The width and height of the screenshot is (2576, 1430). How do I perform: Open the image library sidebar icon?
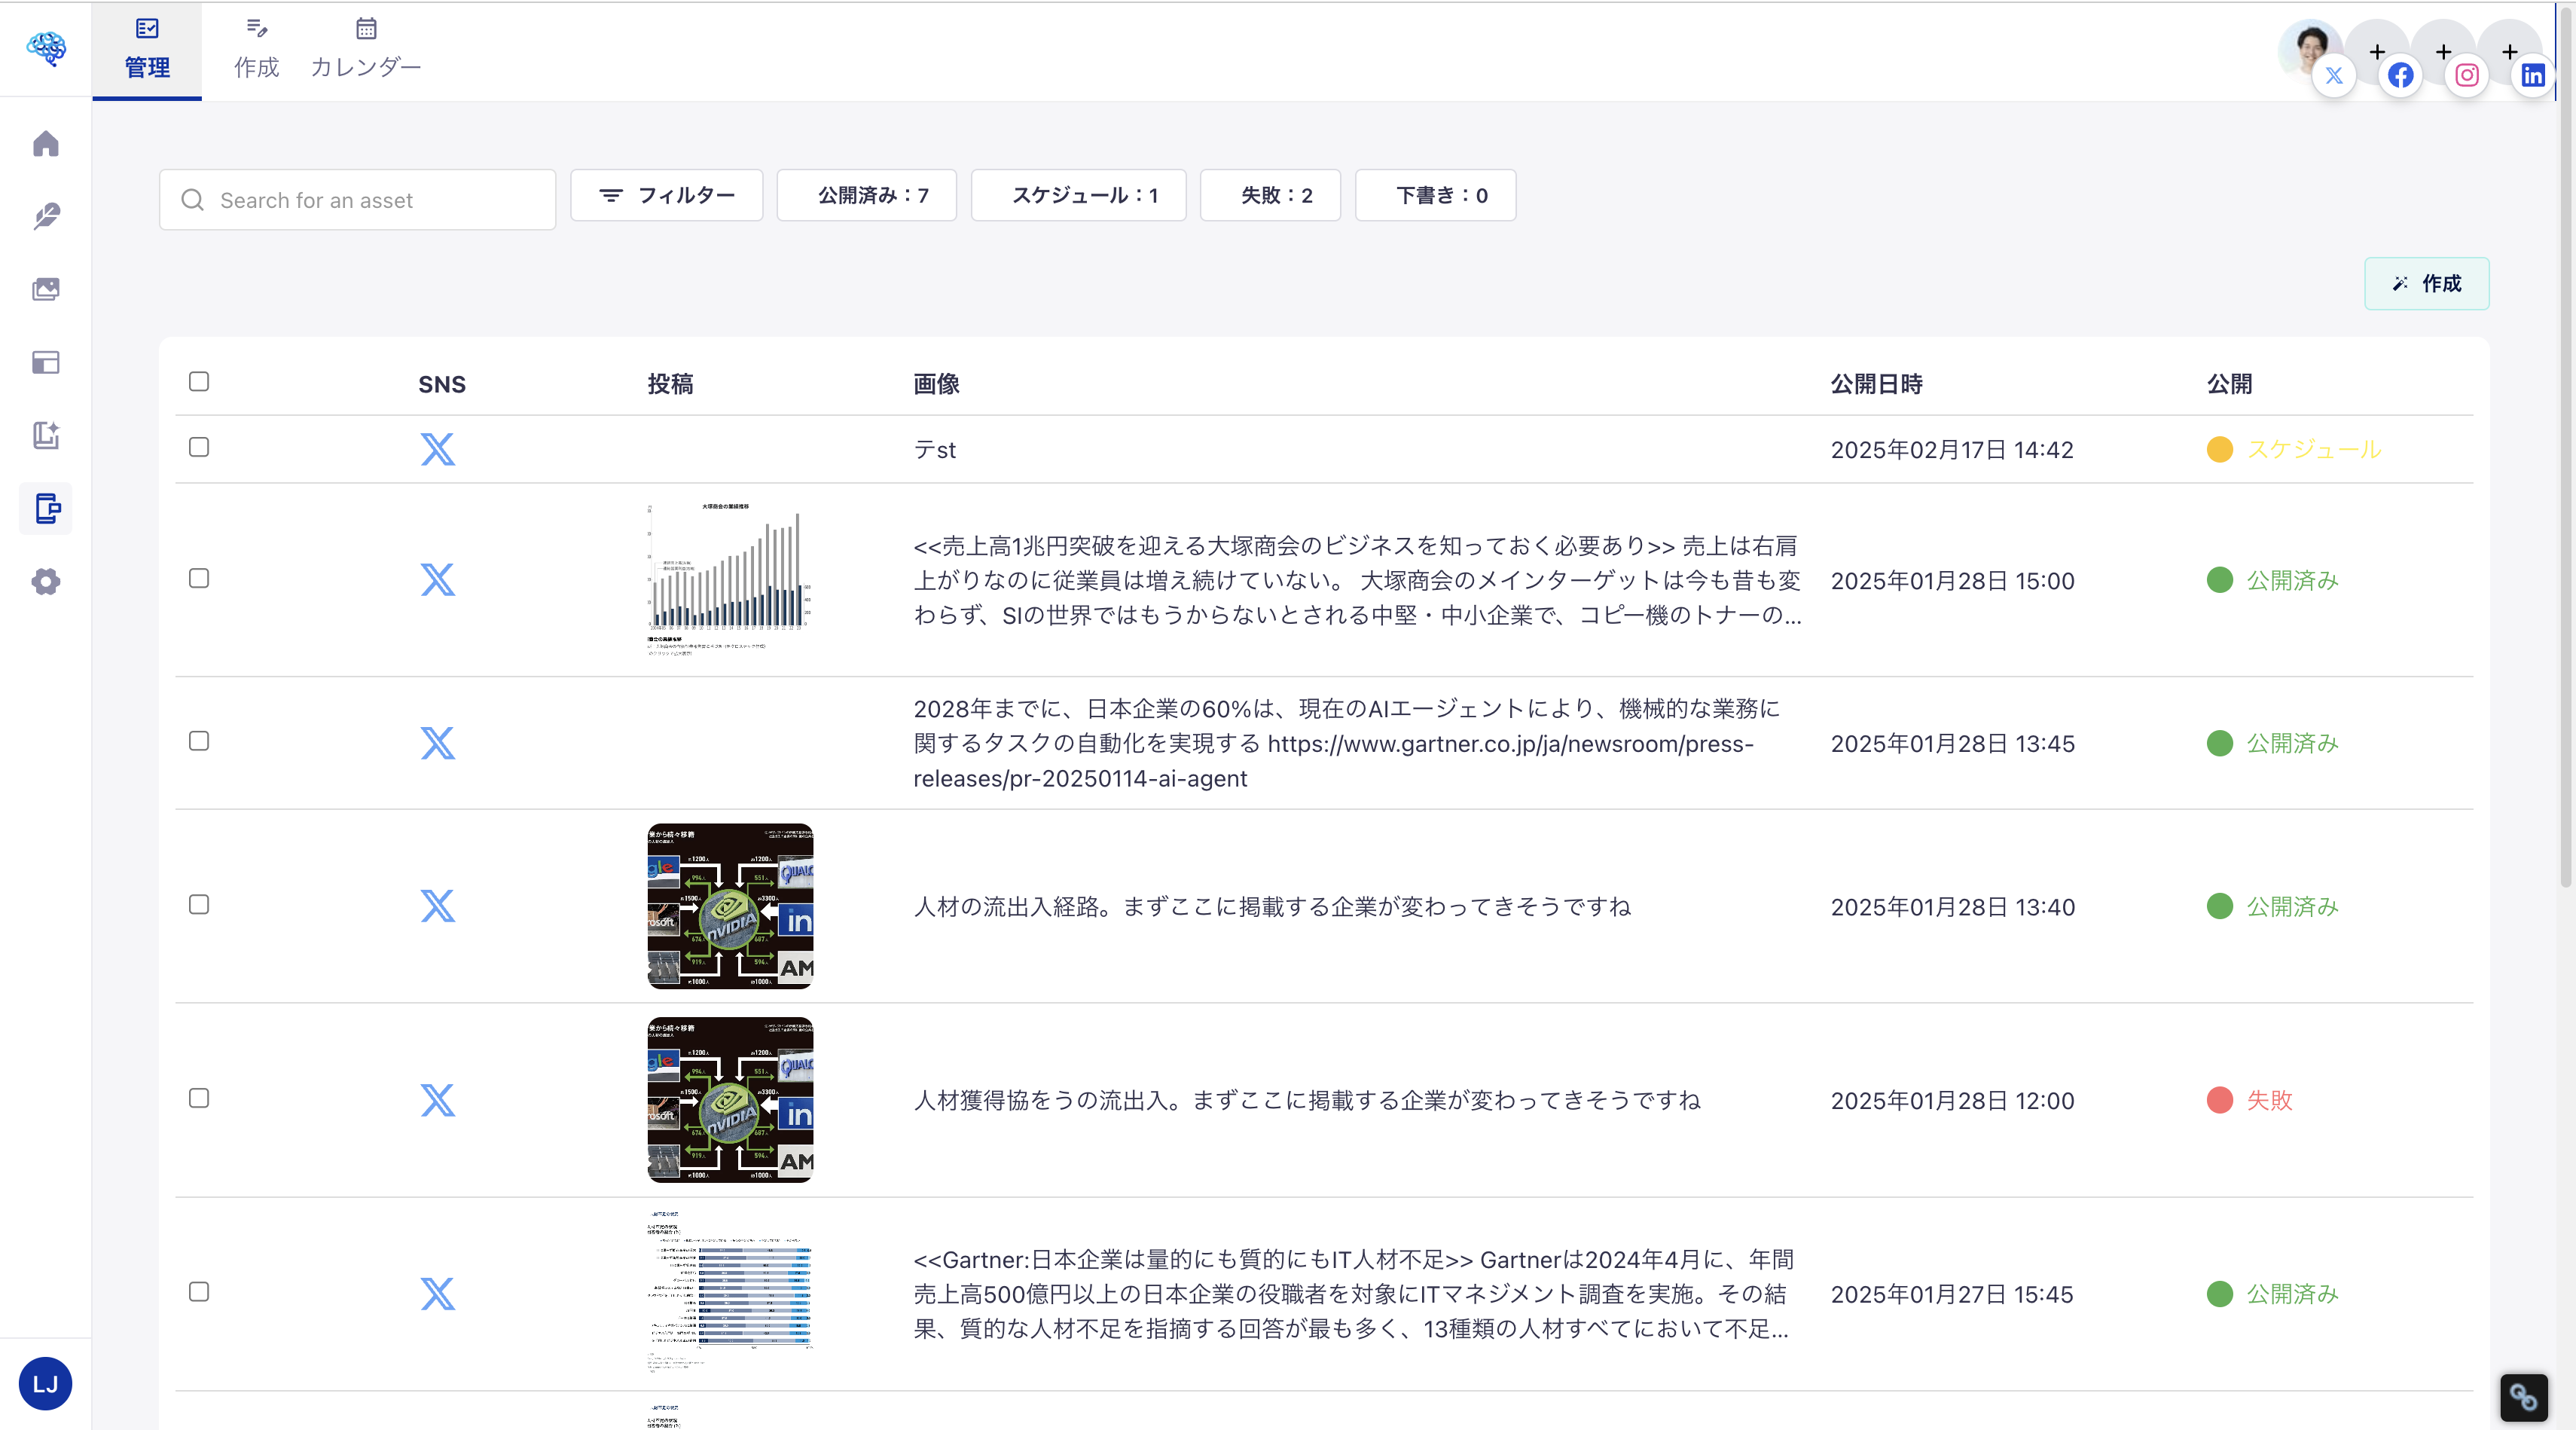click(x=46, y=289)
